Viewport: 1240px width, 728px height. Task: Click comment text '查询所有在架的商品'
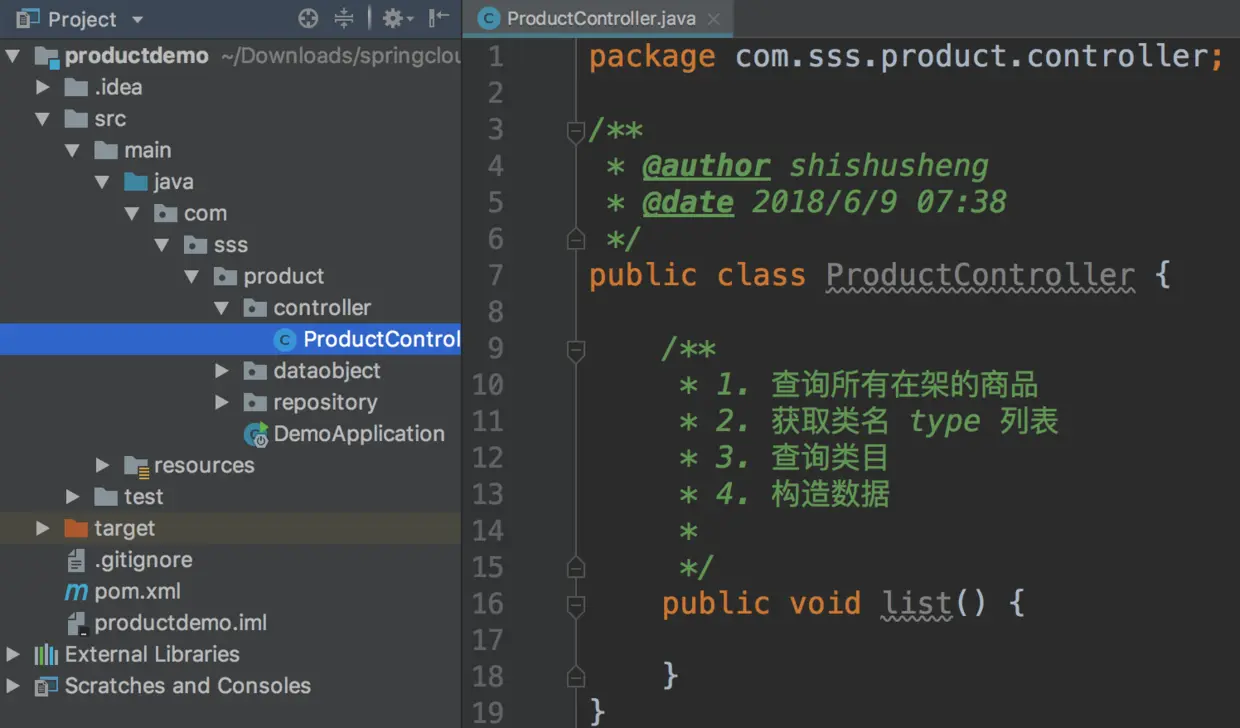click(x=905, y=385)
